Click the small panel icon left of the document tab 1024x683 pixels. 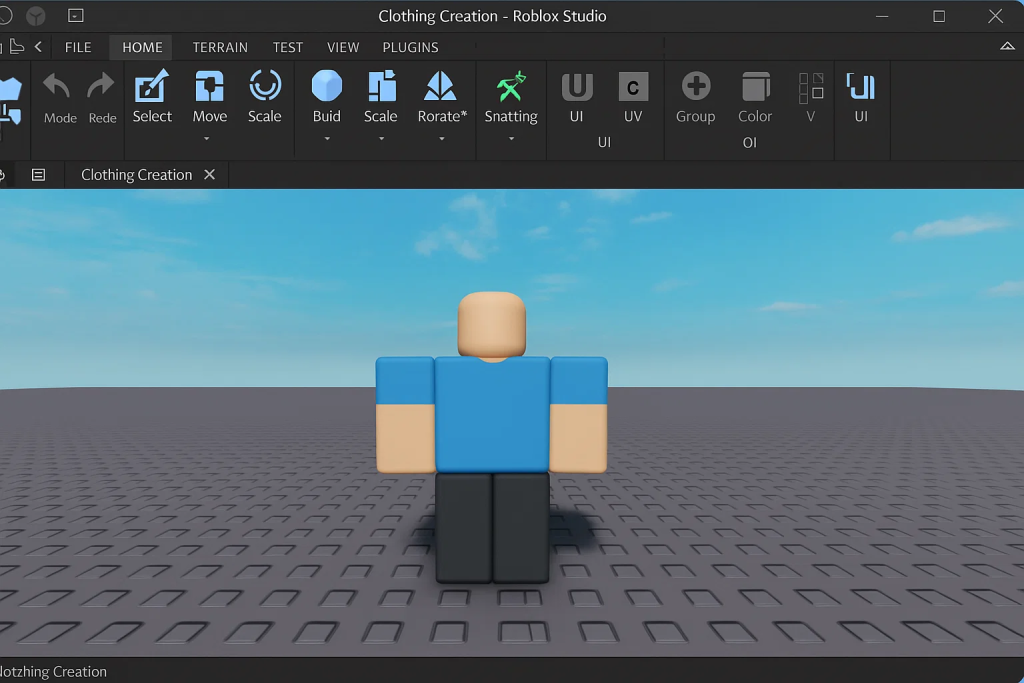39,174
